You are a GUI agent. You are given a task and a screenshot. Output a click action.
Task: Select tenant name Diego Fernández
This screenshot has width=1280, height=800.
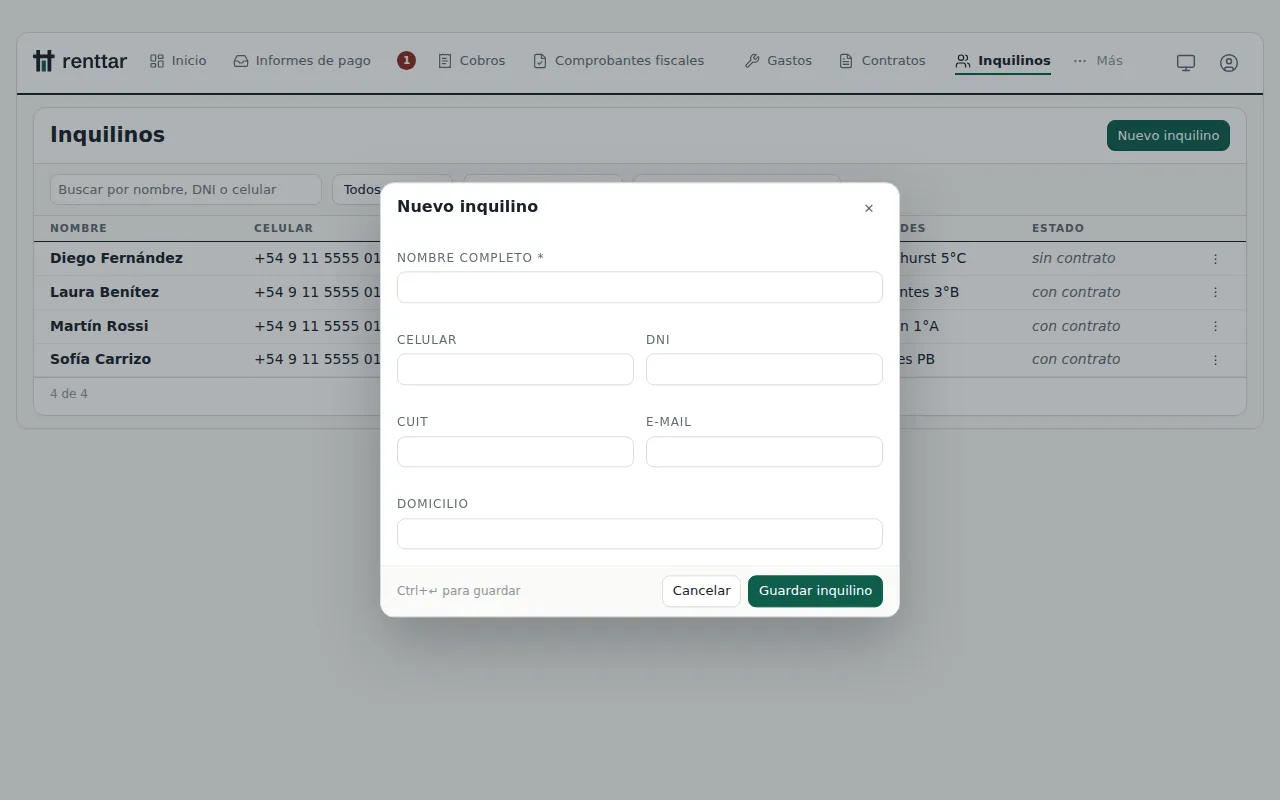click(116, 258)
